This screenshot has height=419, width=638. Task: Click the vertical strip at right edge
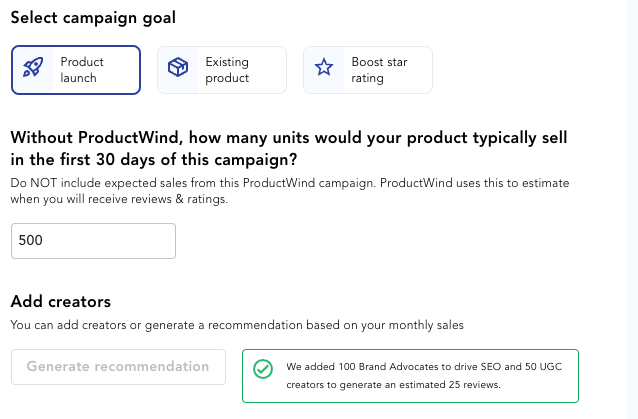[x=632, y=210]
